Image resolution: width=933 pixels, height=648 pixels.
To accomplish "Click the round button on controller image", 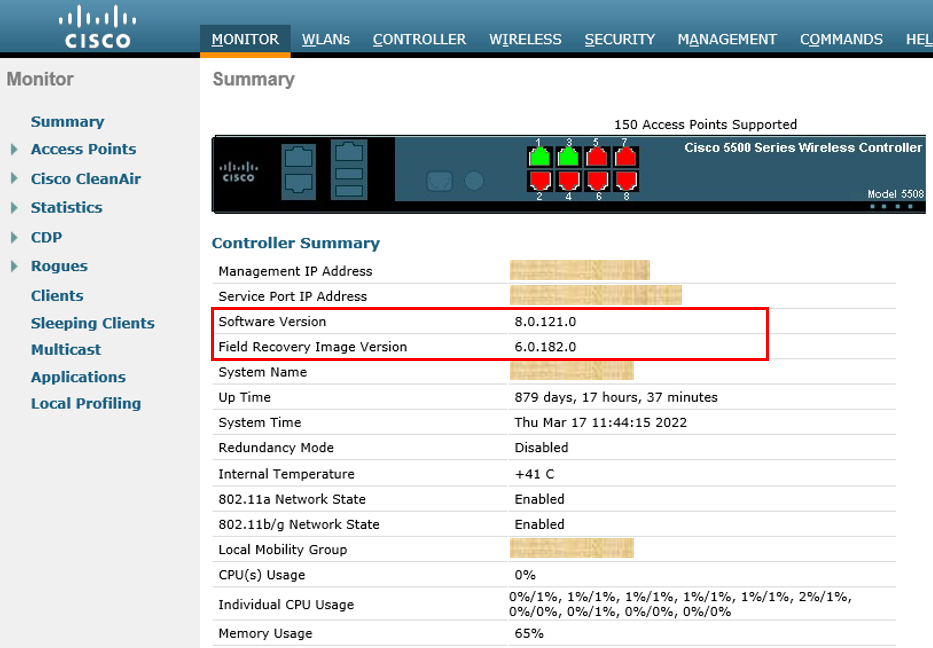I will pyautogui.click(x=474, y=180).
